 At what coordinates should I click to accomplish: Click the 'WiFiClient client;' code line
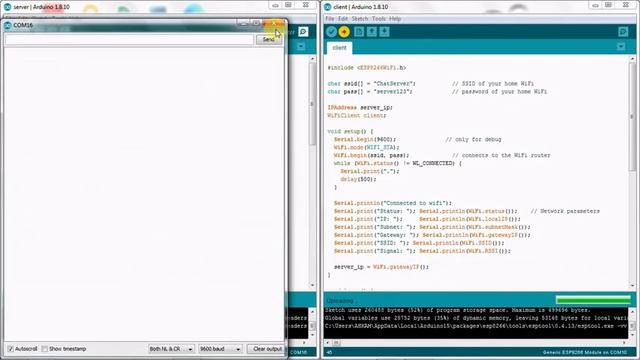pyautogui.click(x=357, y=116)
